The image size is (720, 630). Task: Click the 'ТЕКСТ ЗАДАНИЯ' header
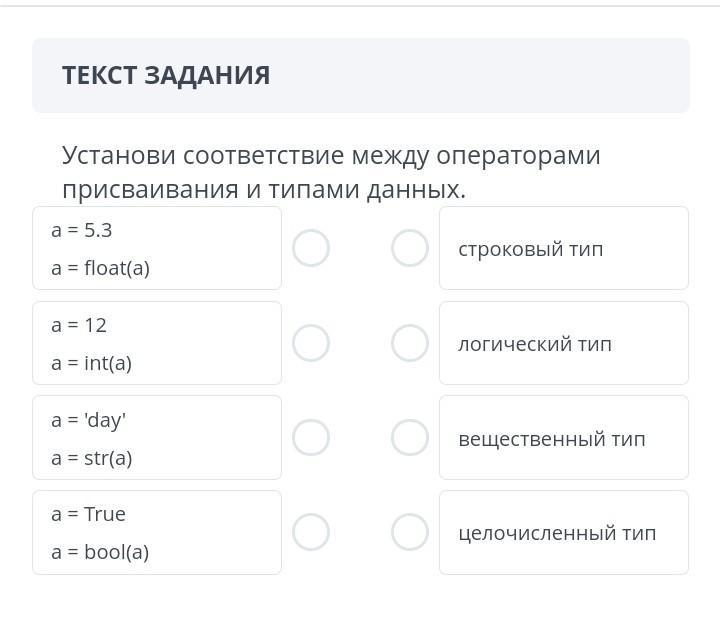(x=166, y=76)
